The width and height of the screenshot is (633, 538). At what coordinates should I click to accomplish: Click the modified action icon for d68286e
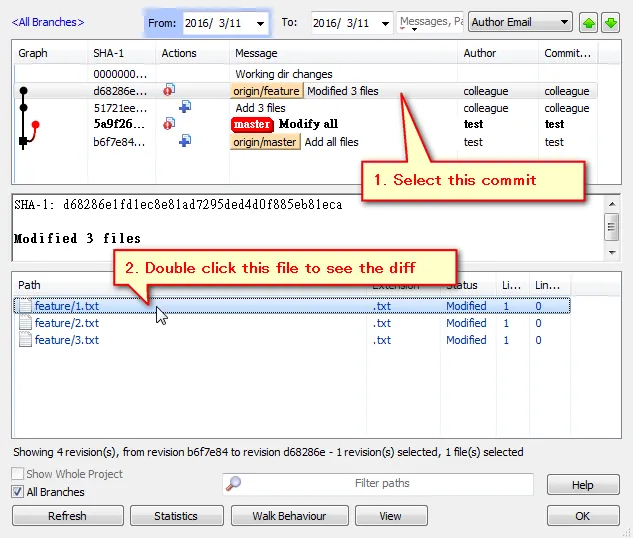click(x=169, y=90)
